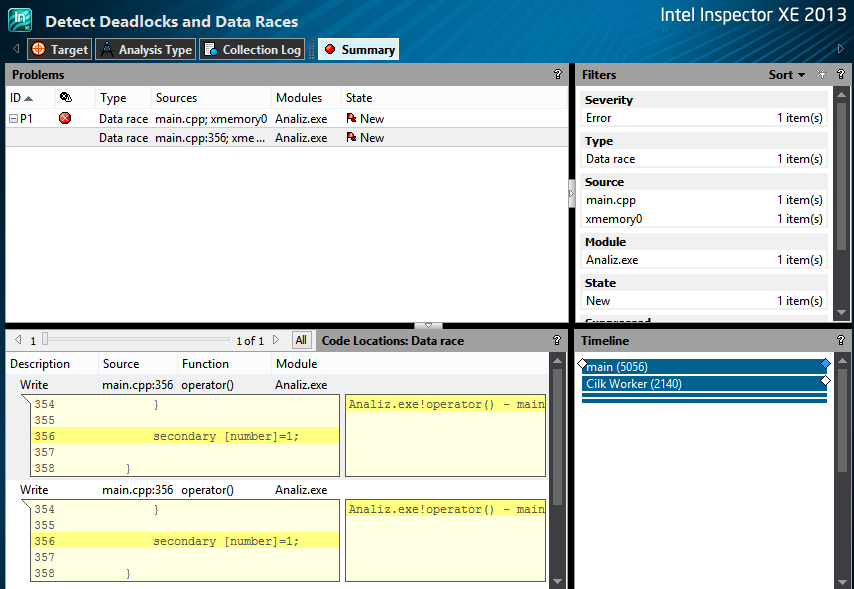This screenshot has width=854, height=589.
Task: Collapse the Problems pane via the bottom splitter arrow
Action: click(x=429, y=325)
